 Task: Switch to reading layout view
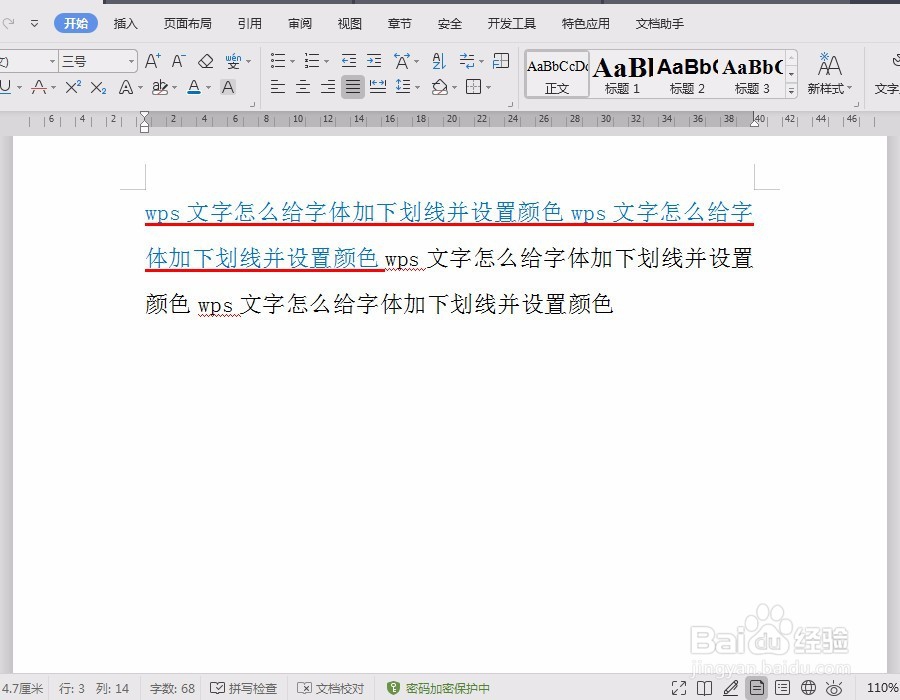[704, 688]
